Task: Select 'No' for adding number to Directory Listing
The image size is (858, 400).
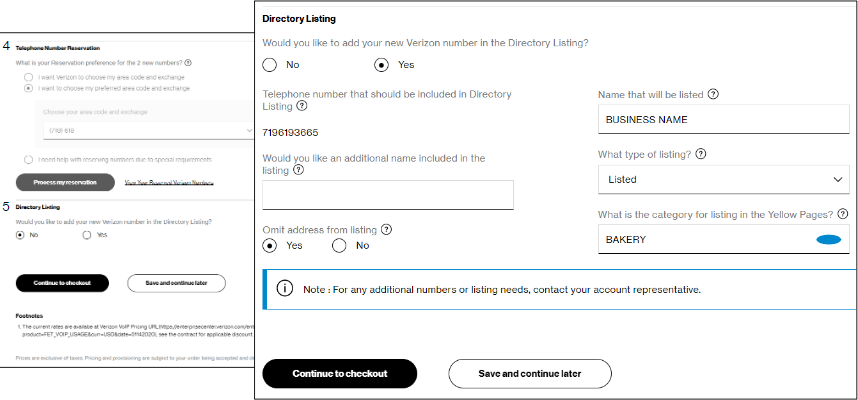Action: (270, 65)
